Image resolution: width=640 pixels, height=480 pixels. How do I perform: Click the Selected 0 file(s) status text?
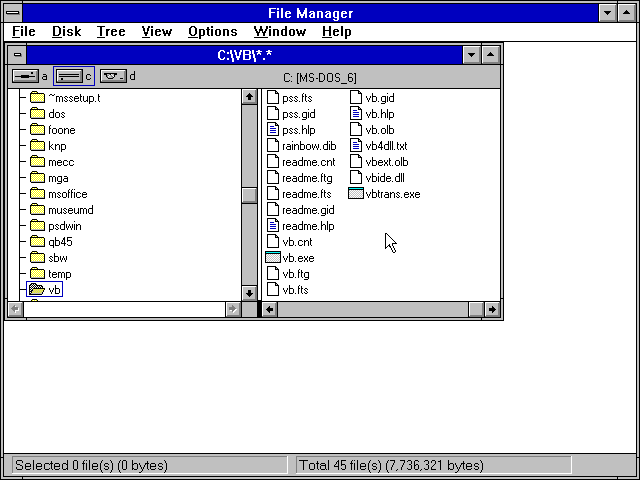point(91,465)
